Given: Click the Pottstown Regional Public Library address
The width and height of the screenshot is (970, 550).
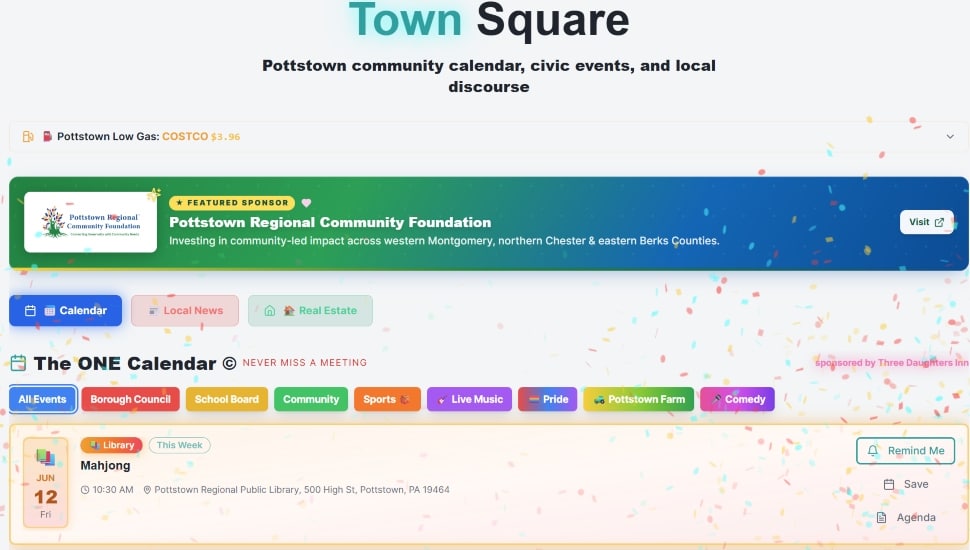Looking at the screenshot, I should 302,489.
